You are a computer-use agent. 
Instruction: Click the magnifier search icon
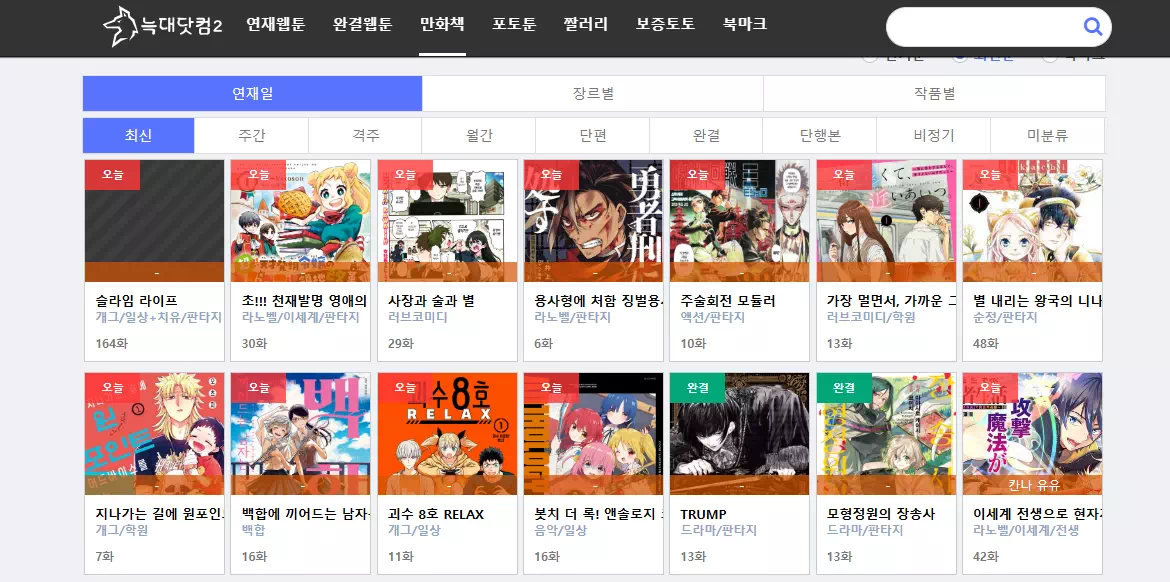[1092, 27]
